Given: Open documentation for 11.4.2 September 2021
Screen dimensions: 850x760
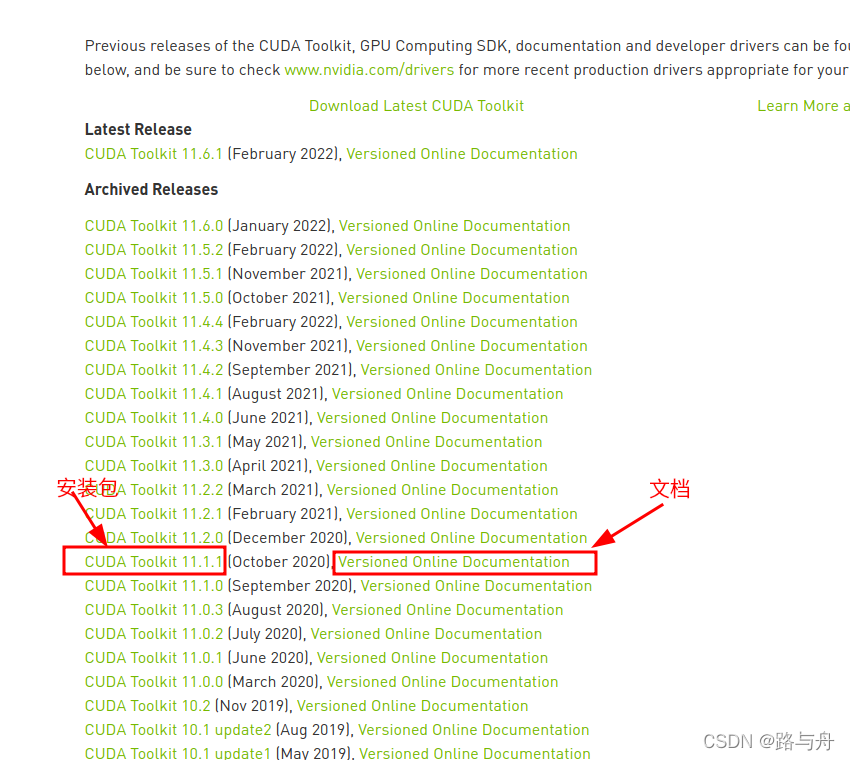Looking at the screenshot, I should tap(476, 370).
